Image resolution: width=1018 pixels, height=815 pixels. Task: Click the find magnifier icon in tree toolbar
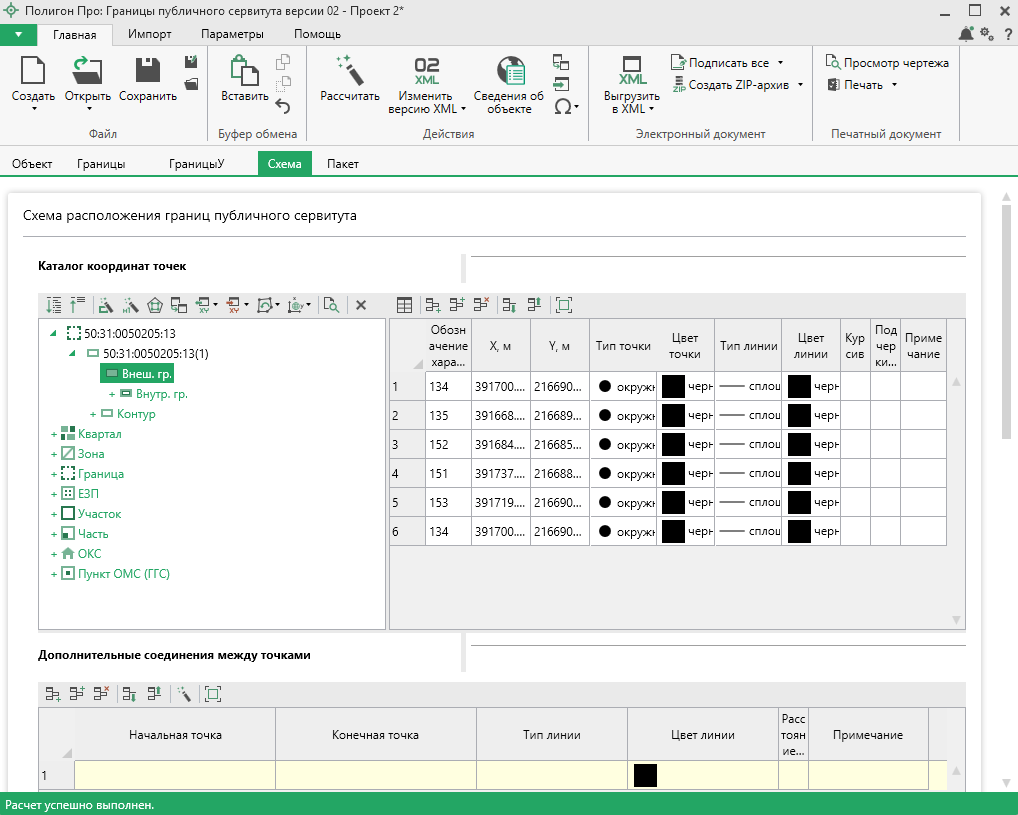click(331, 305)
